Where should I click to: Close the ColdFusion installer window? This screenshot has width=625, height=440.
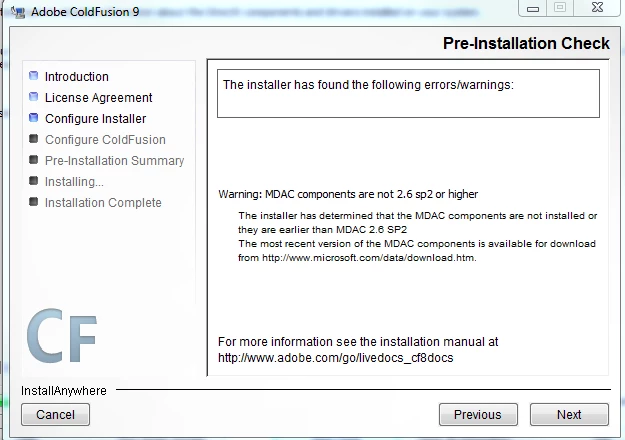click(597, 7)
